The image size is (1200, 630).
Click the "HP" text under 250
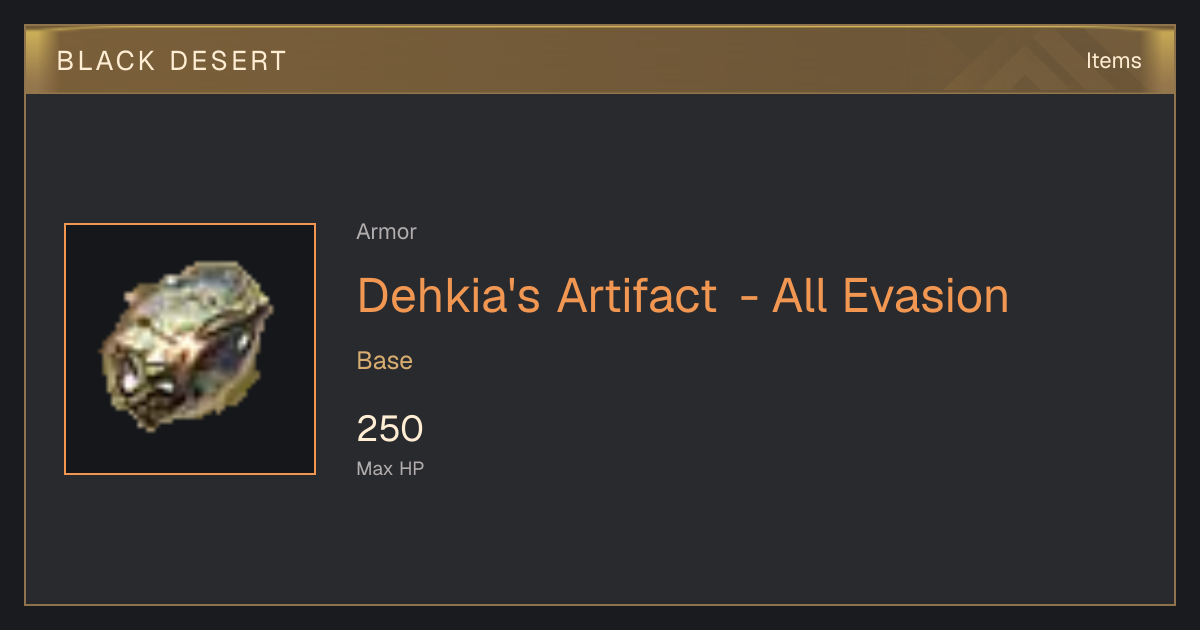412,468
